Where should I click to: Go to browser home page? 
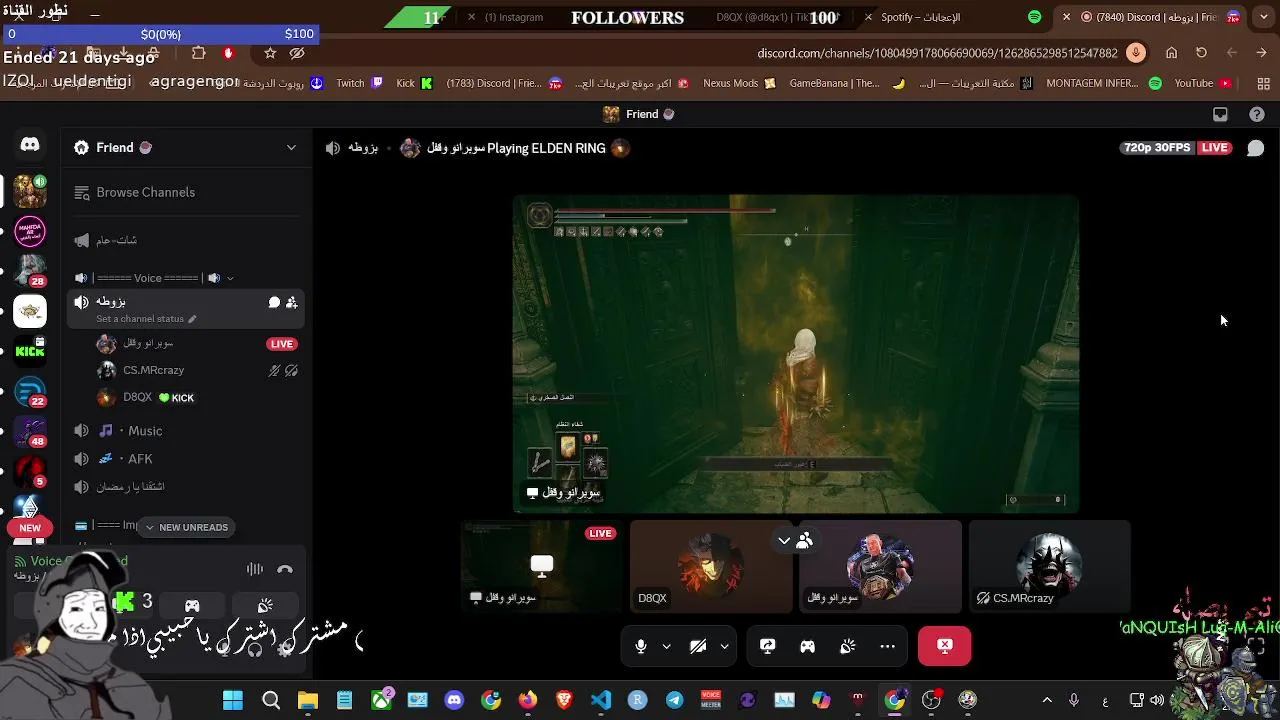coord(1171,53)
